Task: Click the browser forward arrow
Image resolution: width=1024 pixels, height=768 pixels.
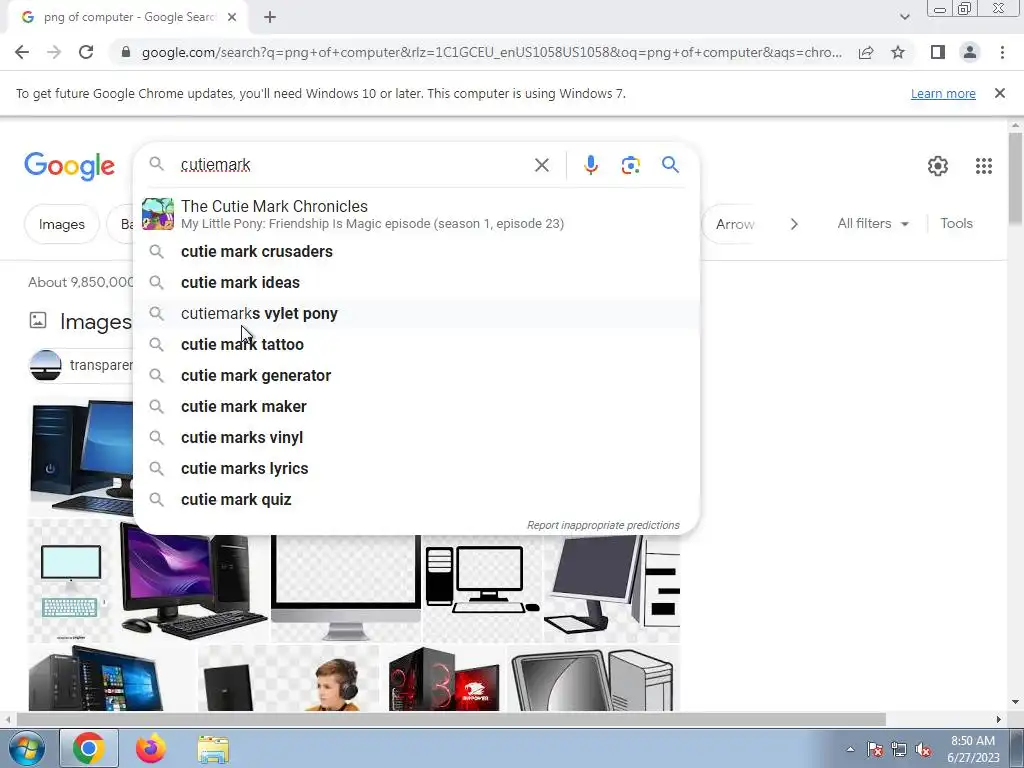Action: coord(54,52)
